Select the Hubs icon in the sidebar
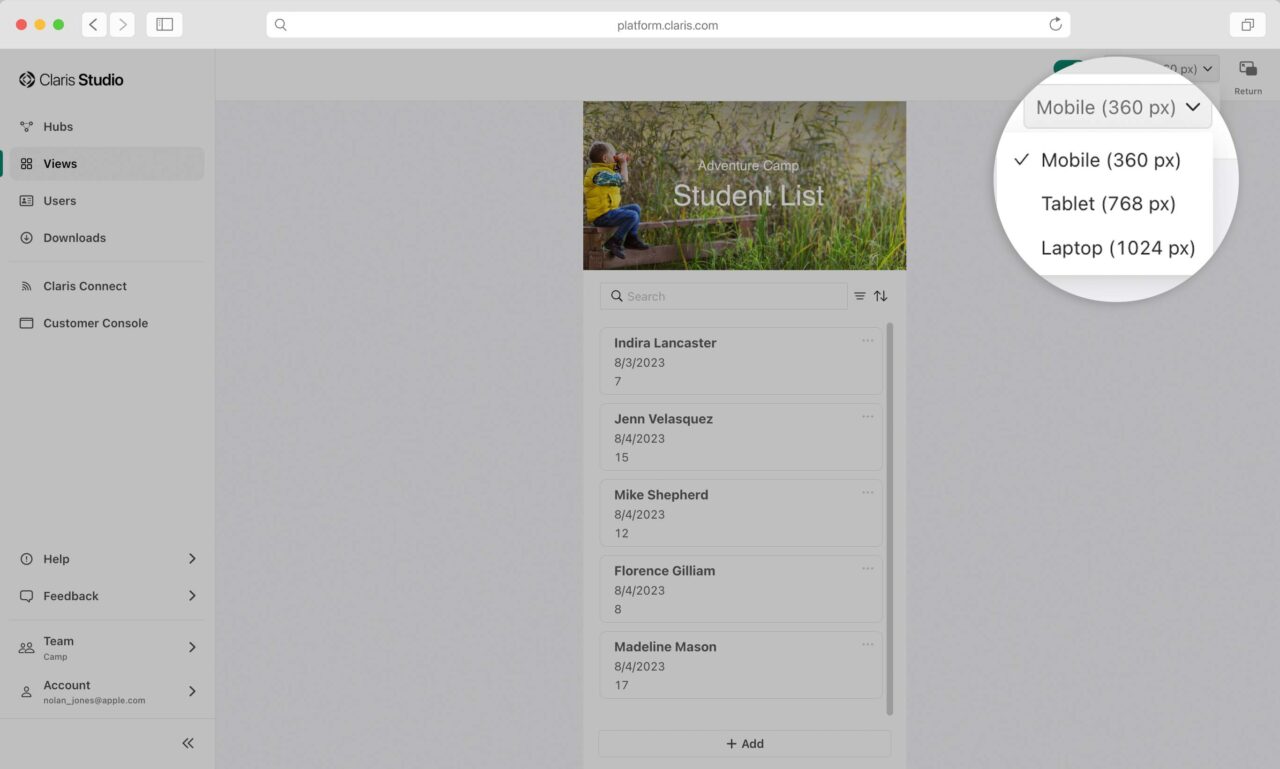 [26, 126]
